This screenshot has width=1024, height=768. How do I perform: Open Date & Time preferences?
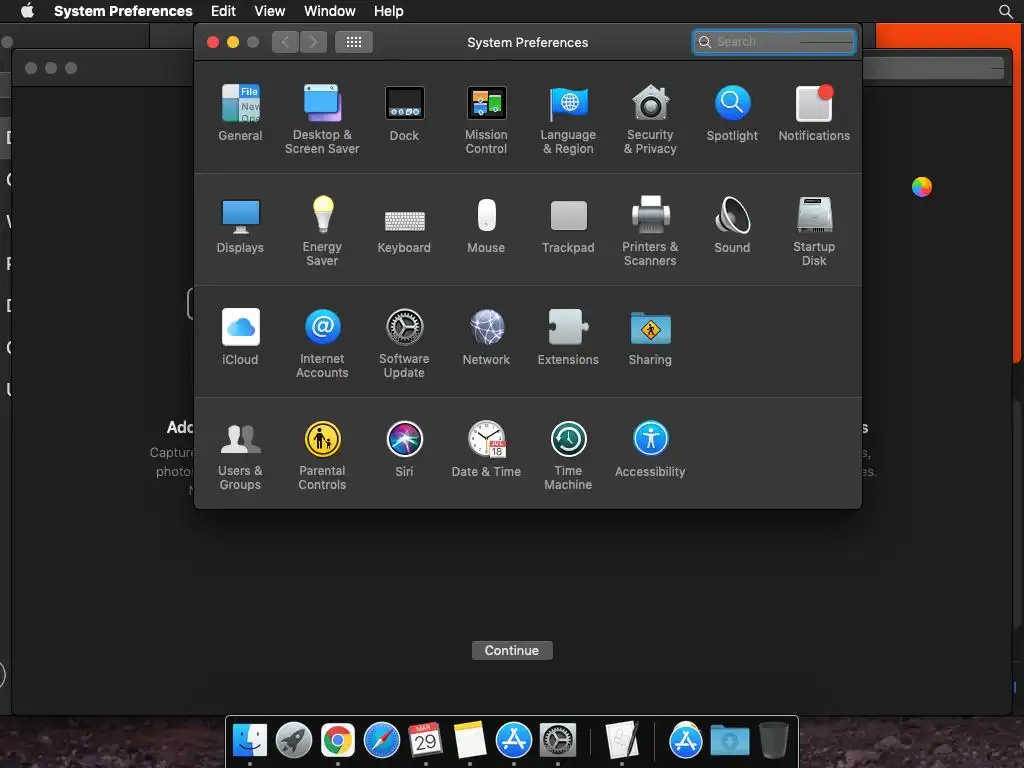(x=486, y=449)
